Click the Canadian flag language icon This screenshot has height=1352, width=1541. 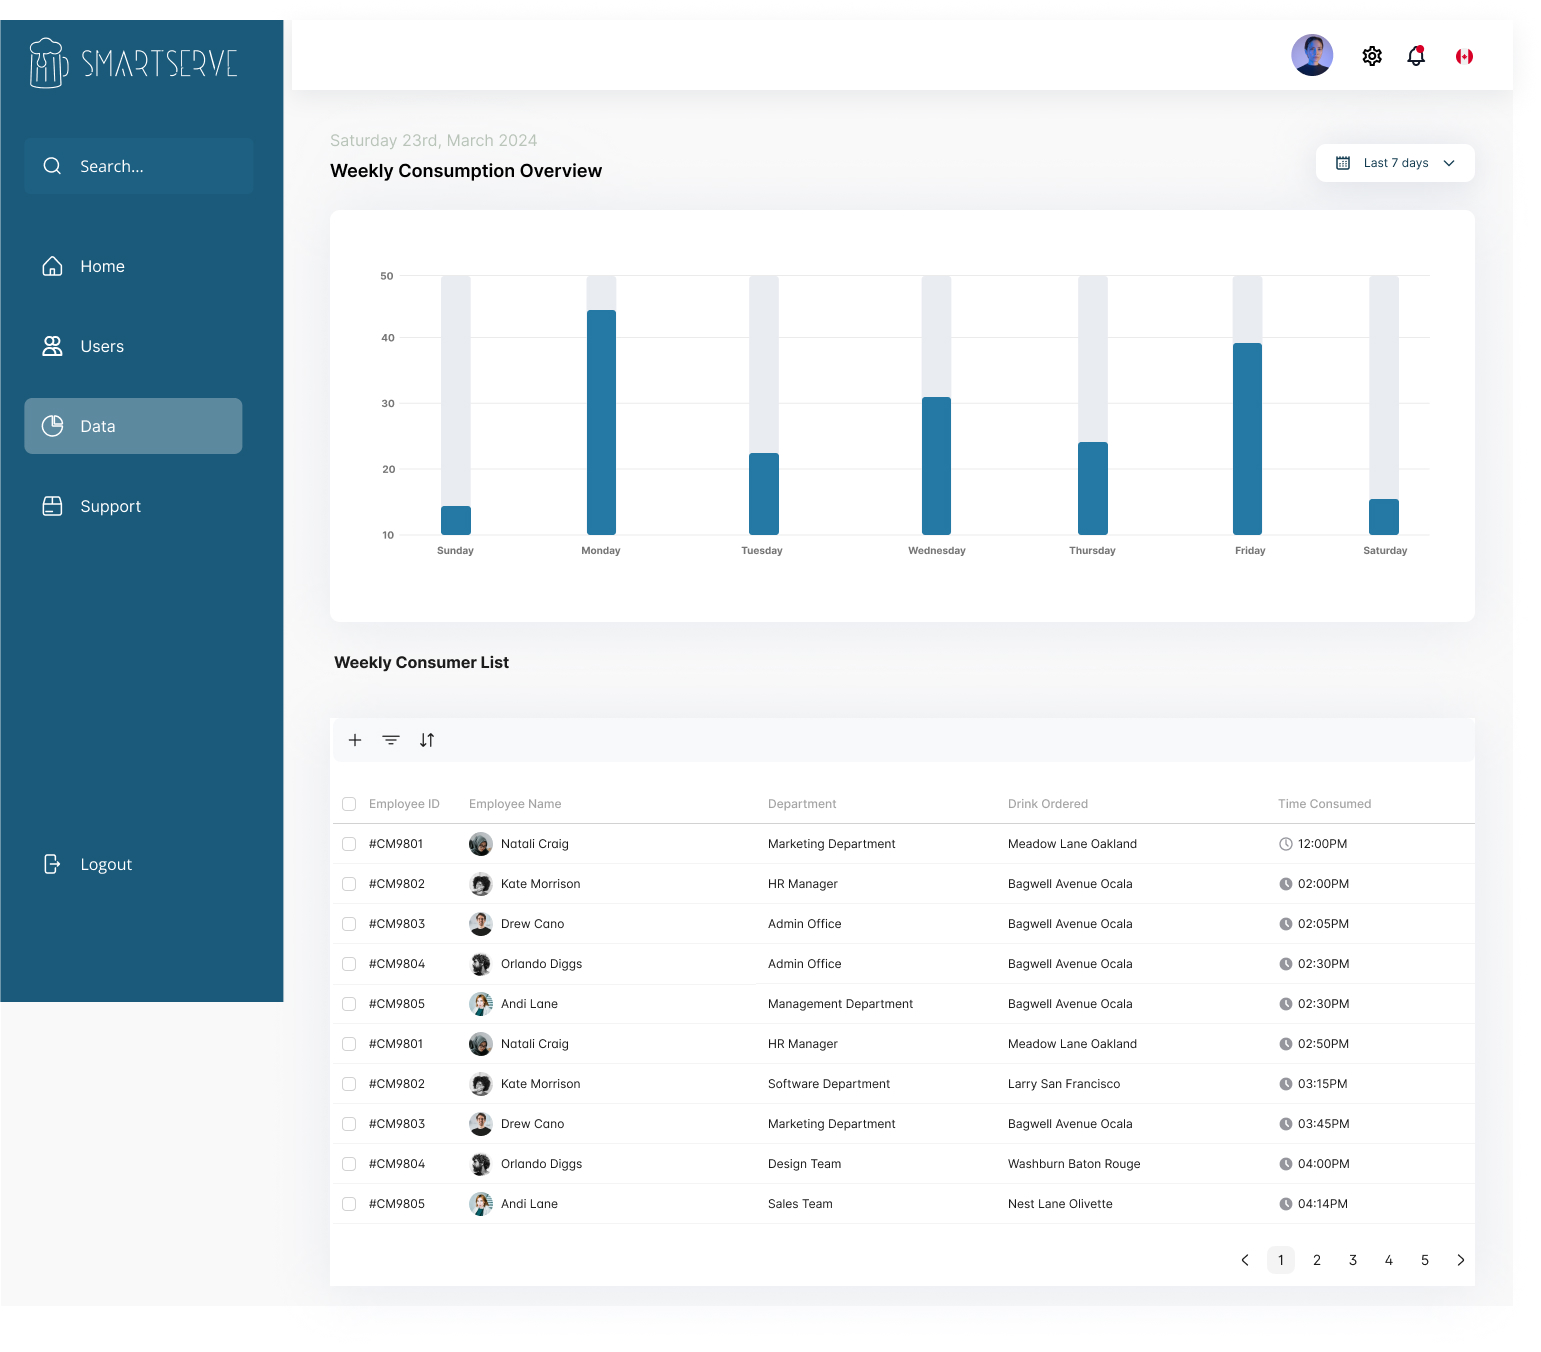pyautogui.click(x=1463, y=56)
